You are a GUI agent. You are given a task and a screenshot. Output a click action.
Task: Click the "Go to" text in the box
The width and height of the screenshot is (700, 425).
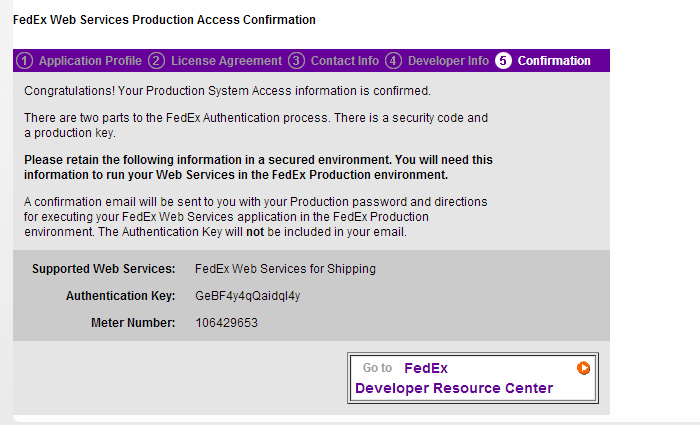(377, 368)
